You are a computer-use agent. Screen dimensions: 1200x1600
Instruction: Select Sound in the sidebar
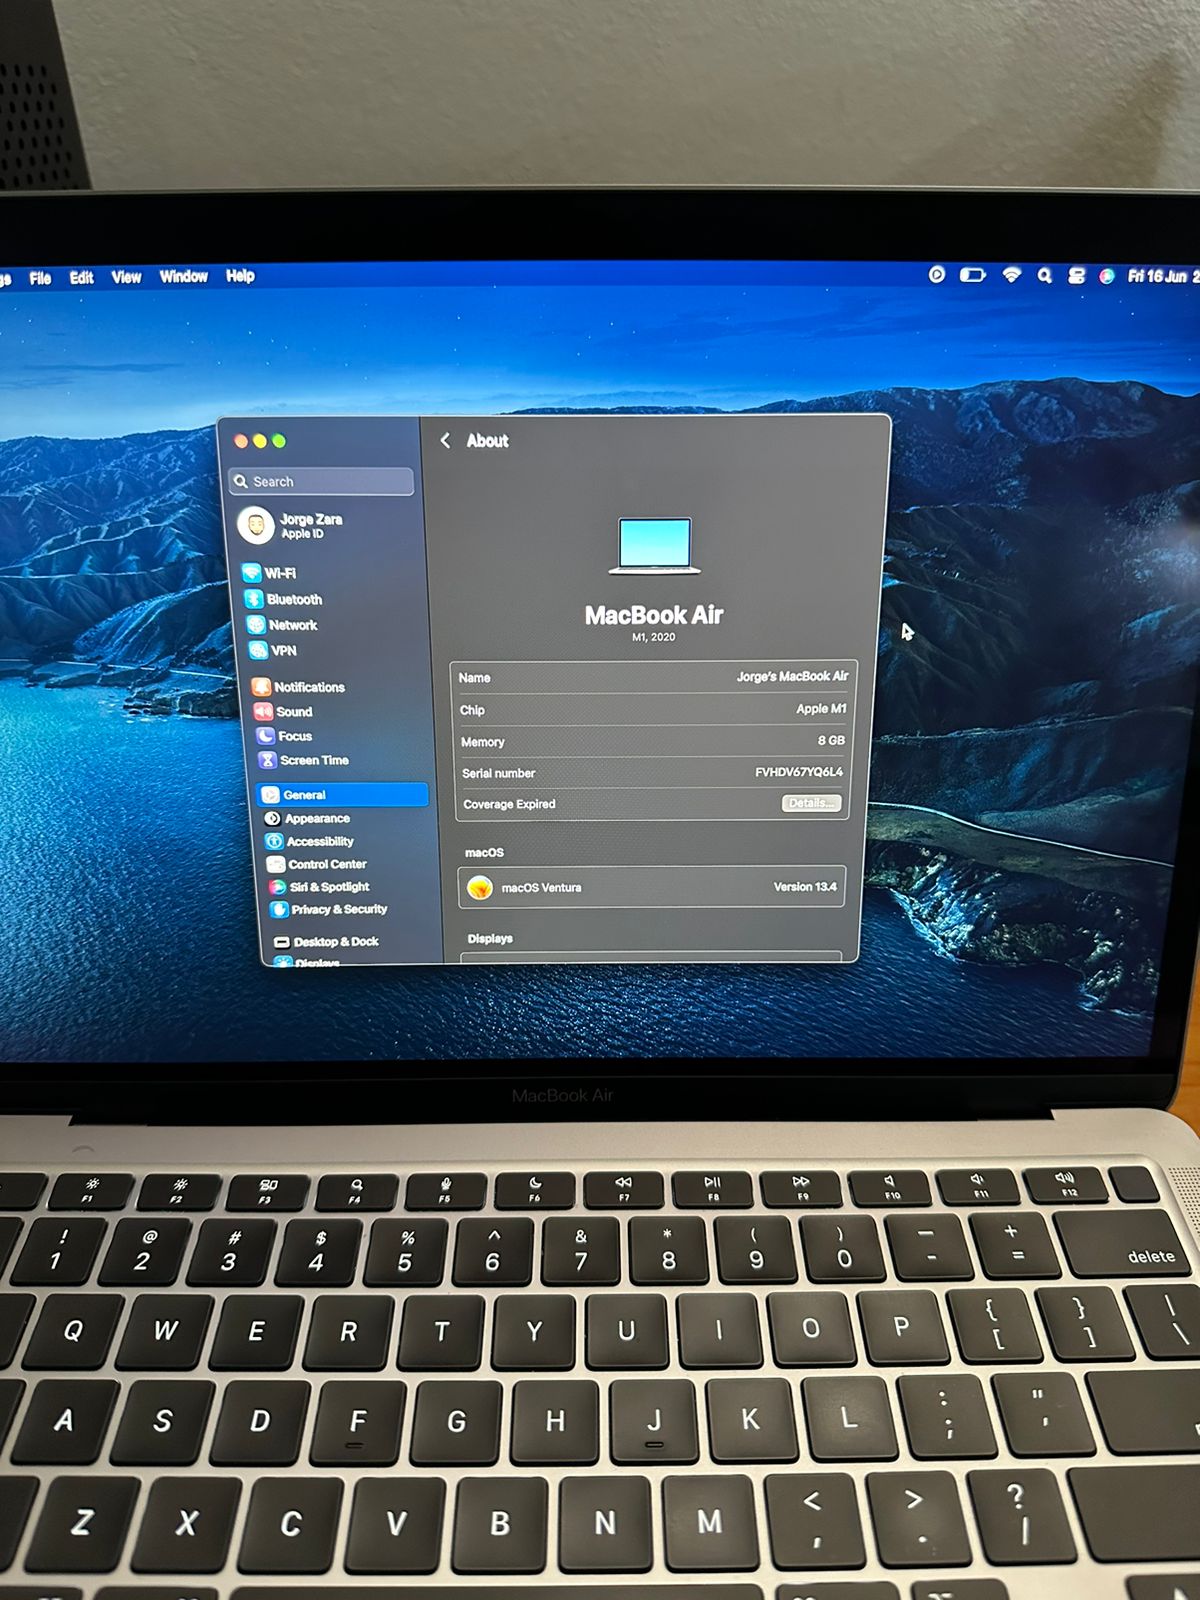[x=283, y=712]
